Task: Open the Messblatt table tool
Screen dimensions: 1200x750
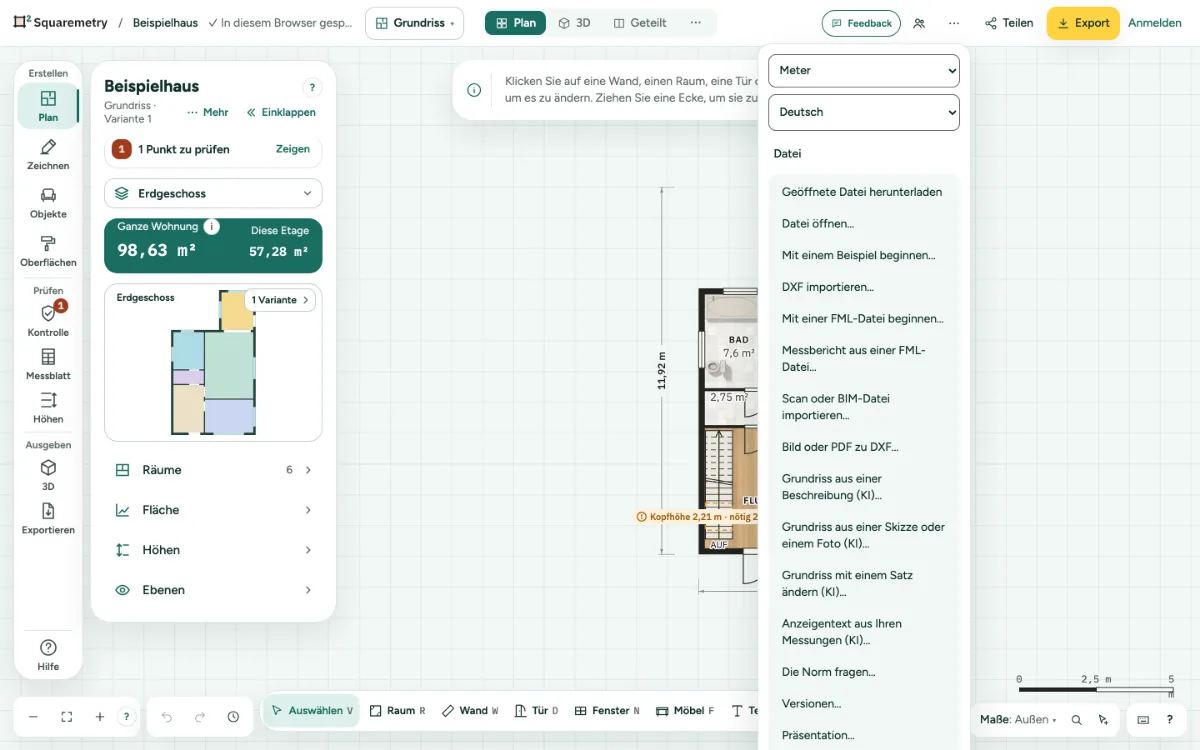Action: click(48, 365)
